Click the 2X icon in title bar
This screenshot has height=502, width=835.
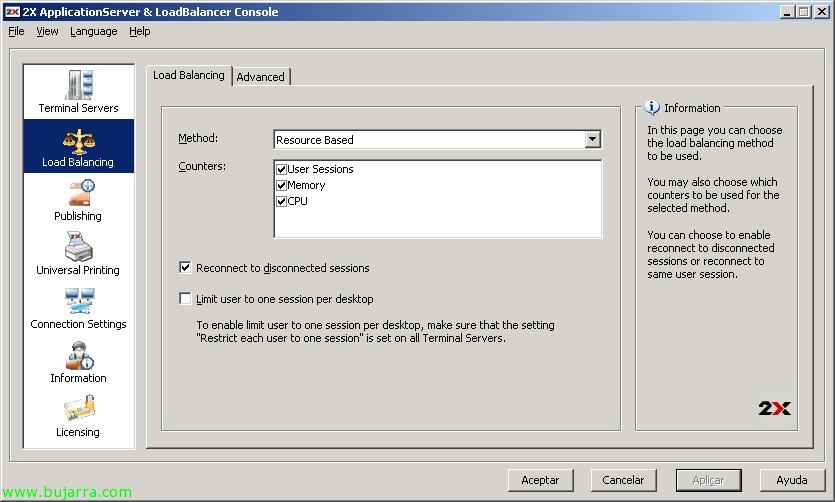pyautogui.click(x=12, y=12)
